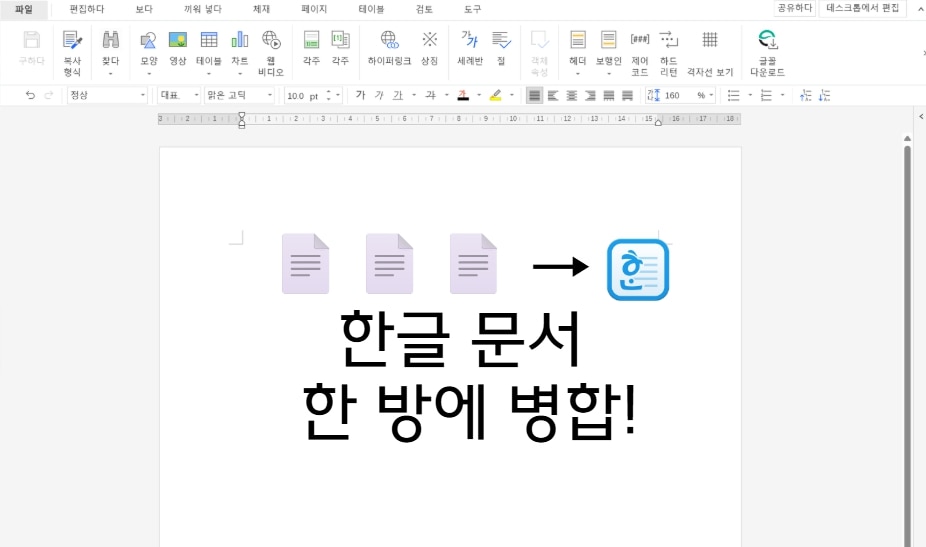This screenshot has height=547, width=926.
Task: Switch to the 끼워 넣다 insert tab
Action: point(203,9)
